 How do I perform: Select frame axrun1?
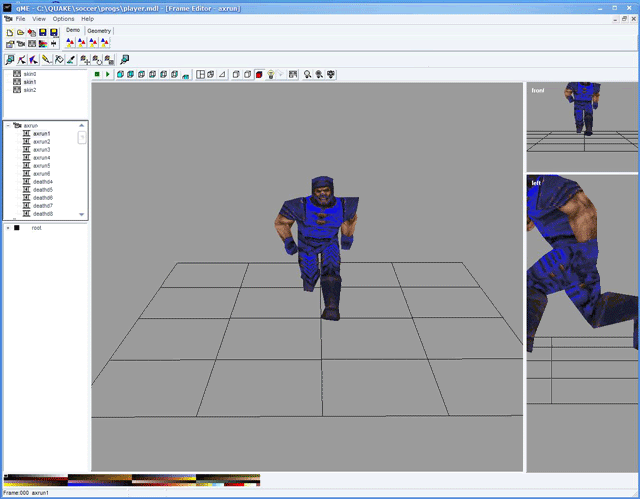(41, 133)
